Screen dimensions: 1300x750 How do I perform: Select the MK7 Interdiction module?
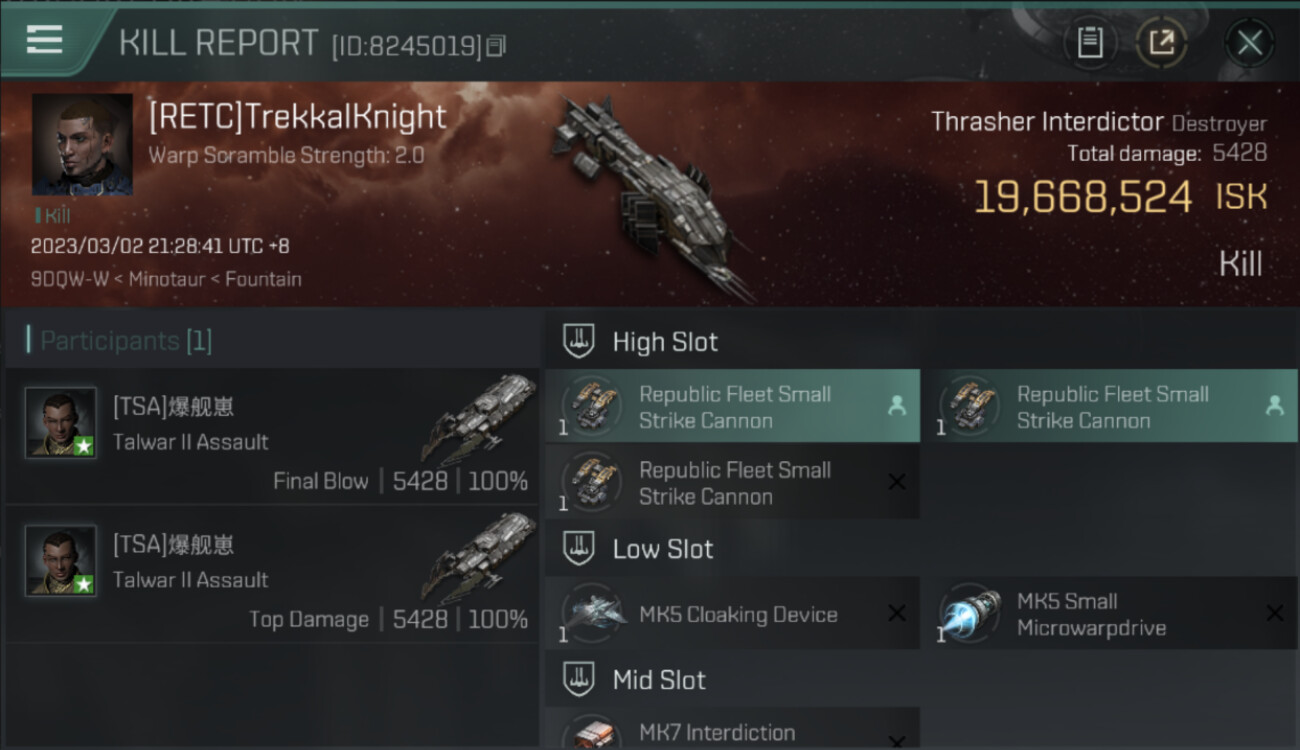tap(732, 729)
